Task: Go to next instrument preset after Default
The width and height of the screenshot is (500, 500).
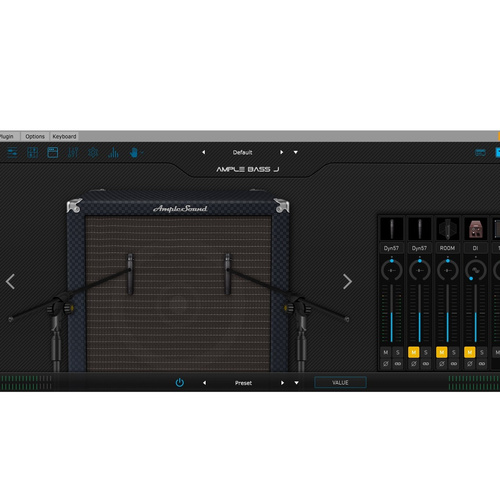Action: 282,152
